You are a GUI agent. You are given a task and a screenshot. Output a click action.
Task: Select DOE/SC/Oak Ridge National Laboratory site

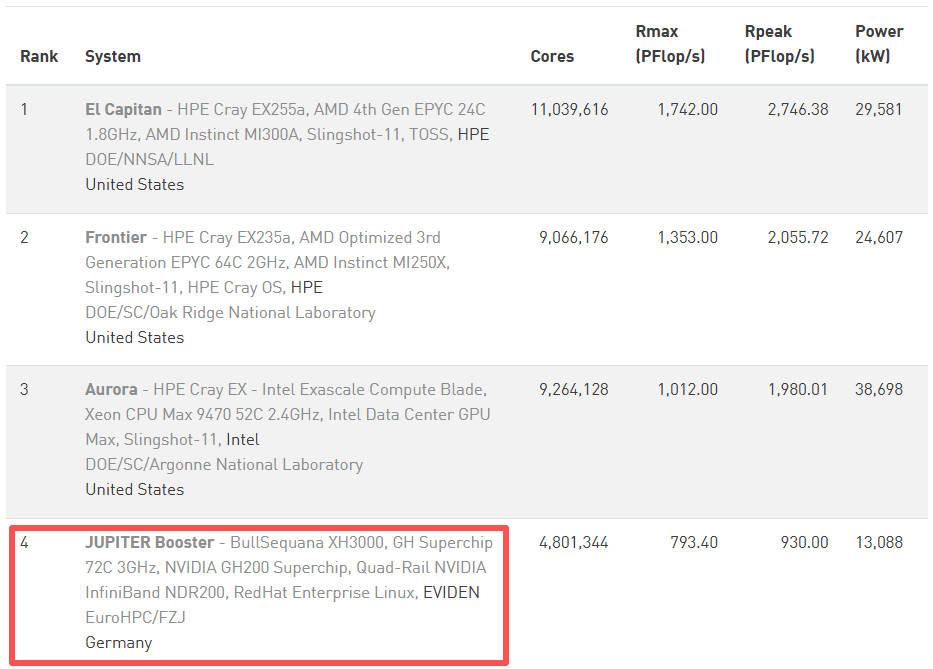230,312
